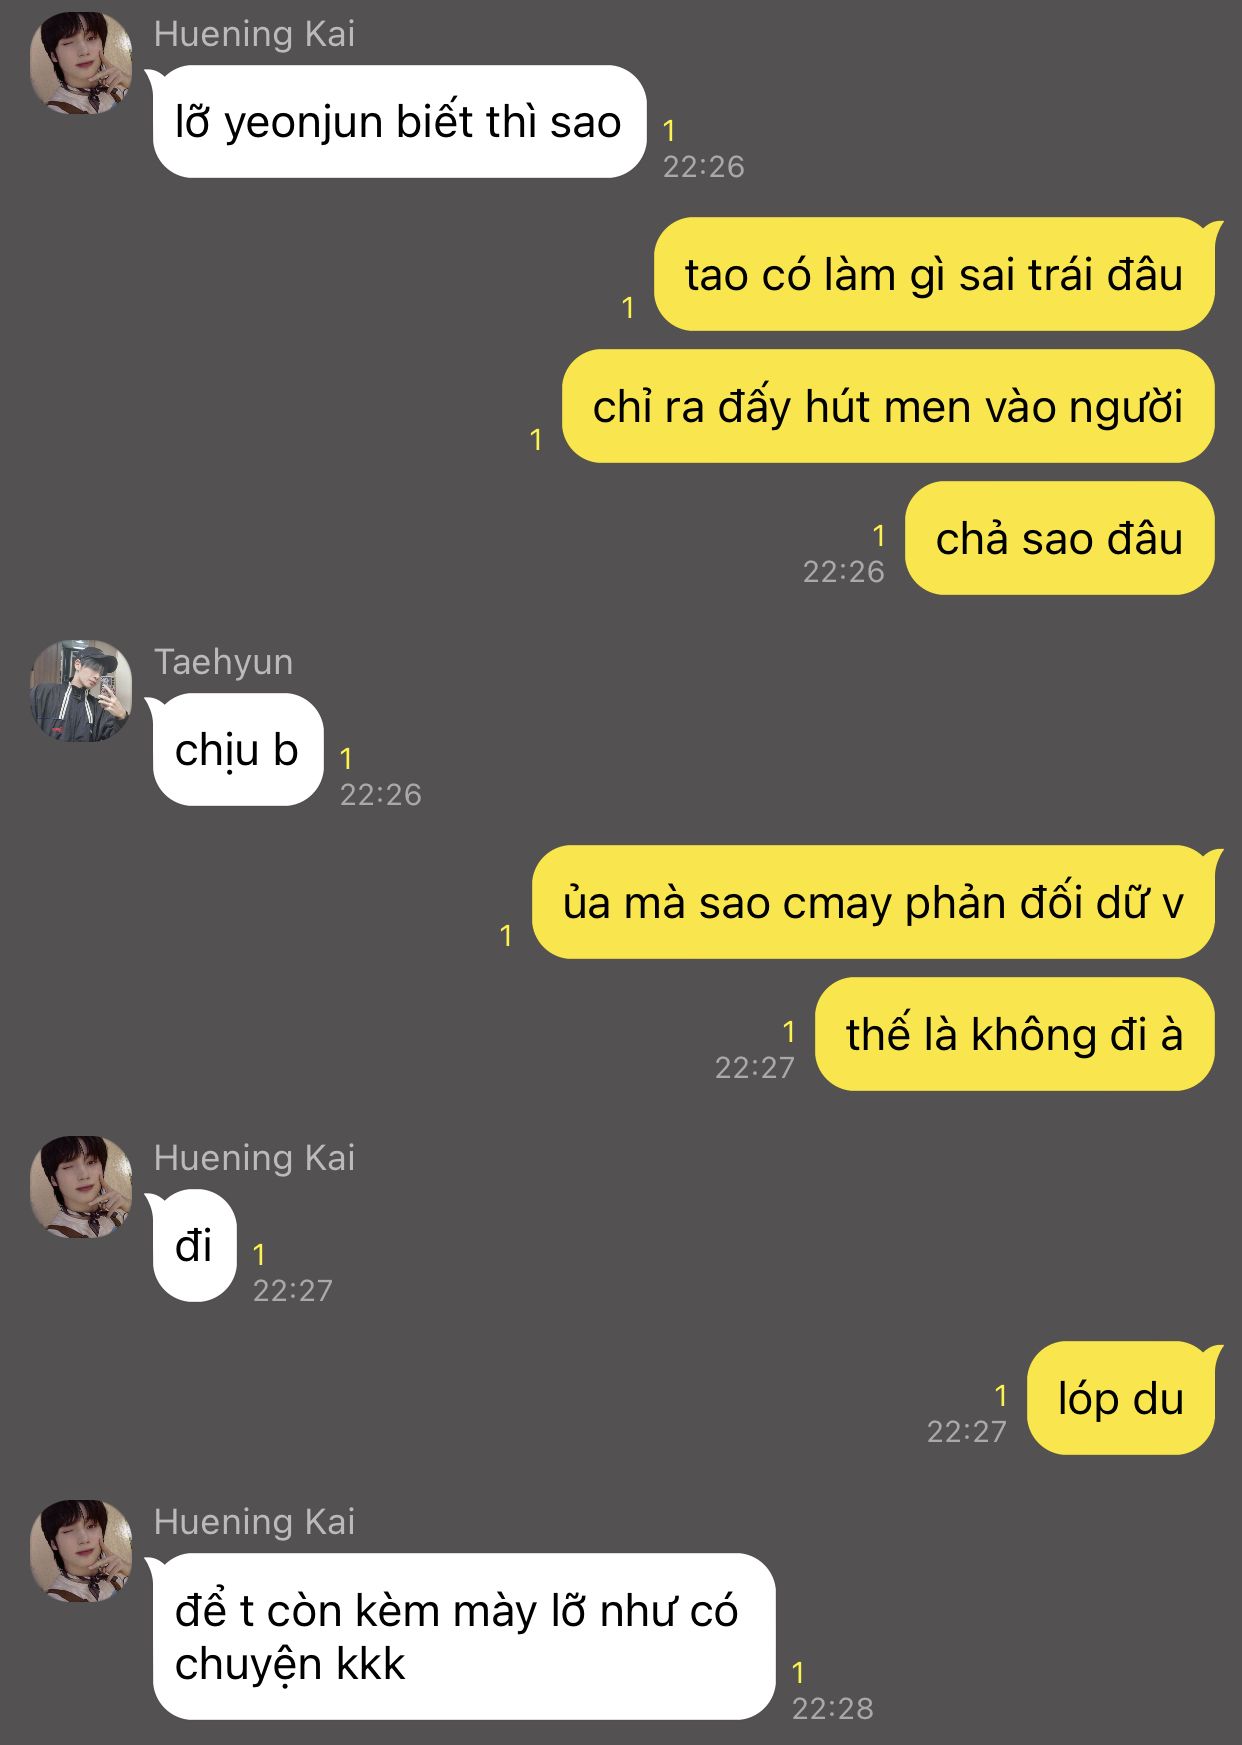Tap the 'tao có làm gì sai trái đâu' bubble
This screenshot has height=1745, width=1242.
coord(936,274)
